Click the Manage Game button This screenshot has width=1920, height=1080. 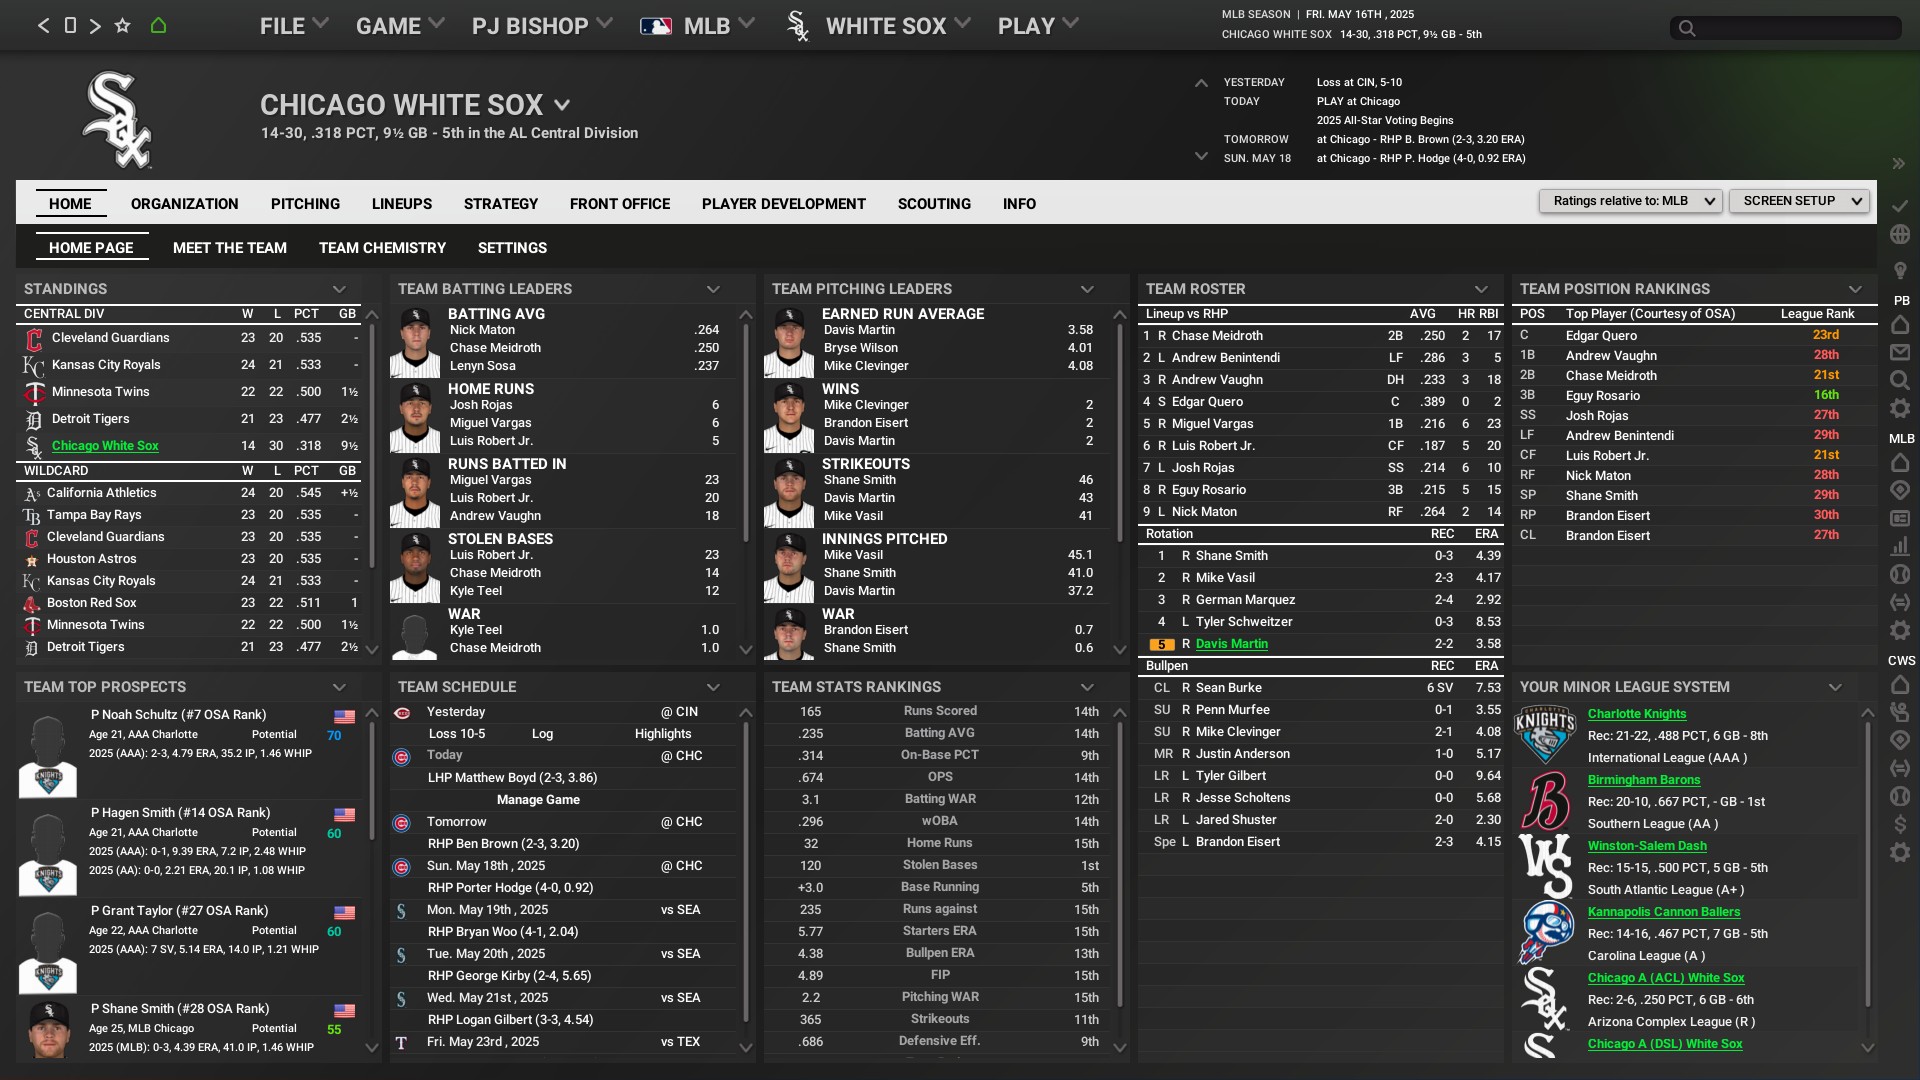(x=538, y=800)
